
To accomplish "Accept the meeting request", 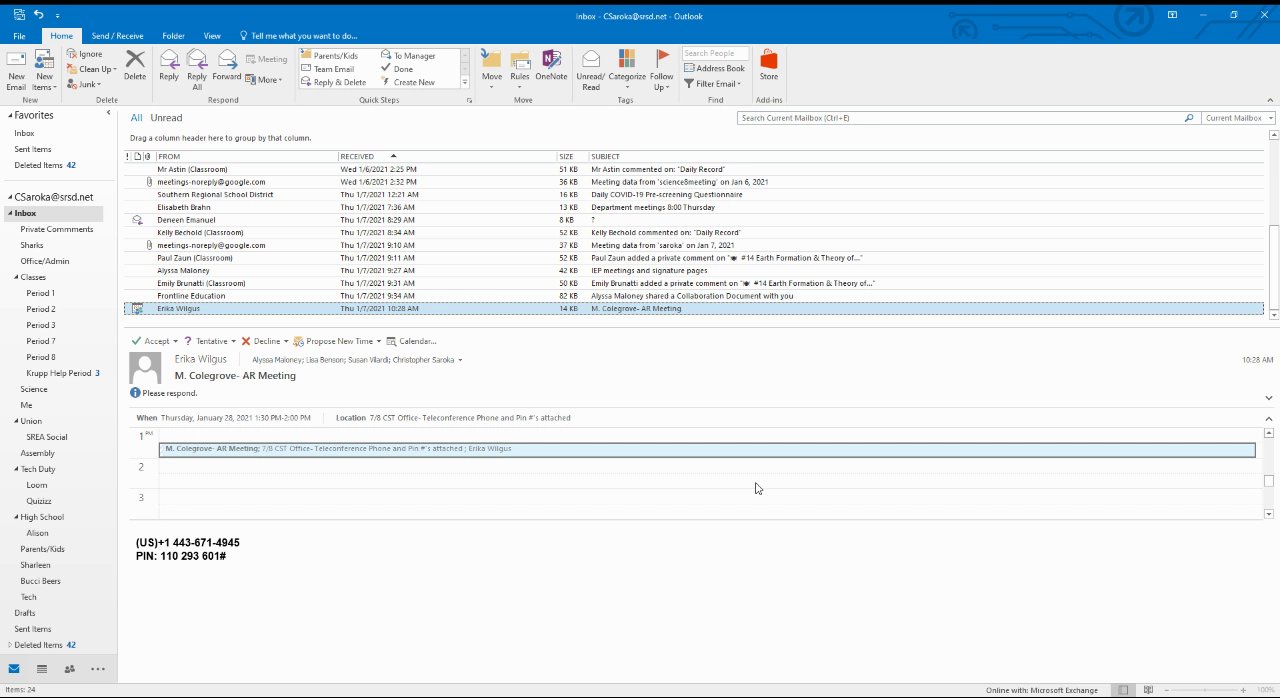I will 155,341.
